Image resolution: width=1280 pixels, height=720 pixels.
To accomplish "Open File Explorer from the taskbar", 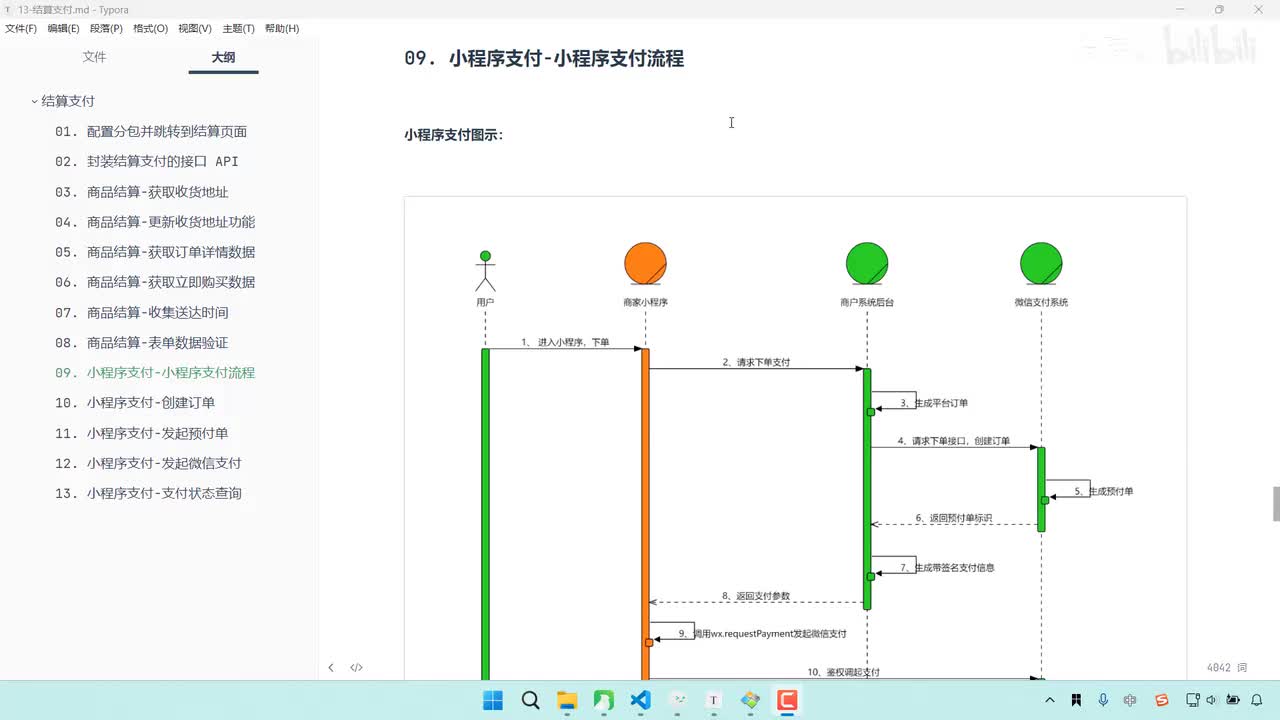I will tap(567, 700).
